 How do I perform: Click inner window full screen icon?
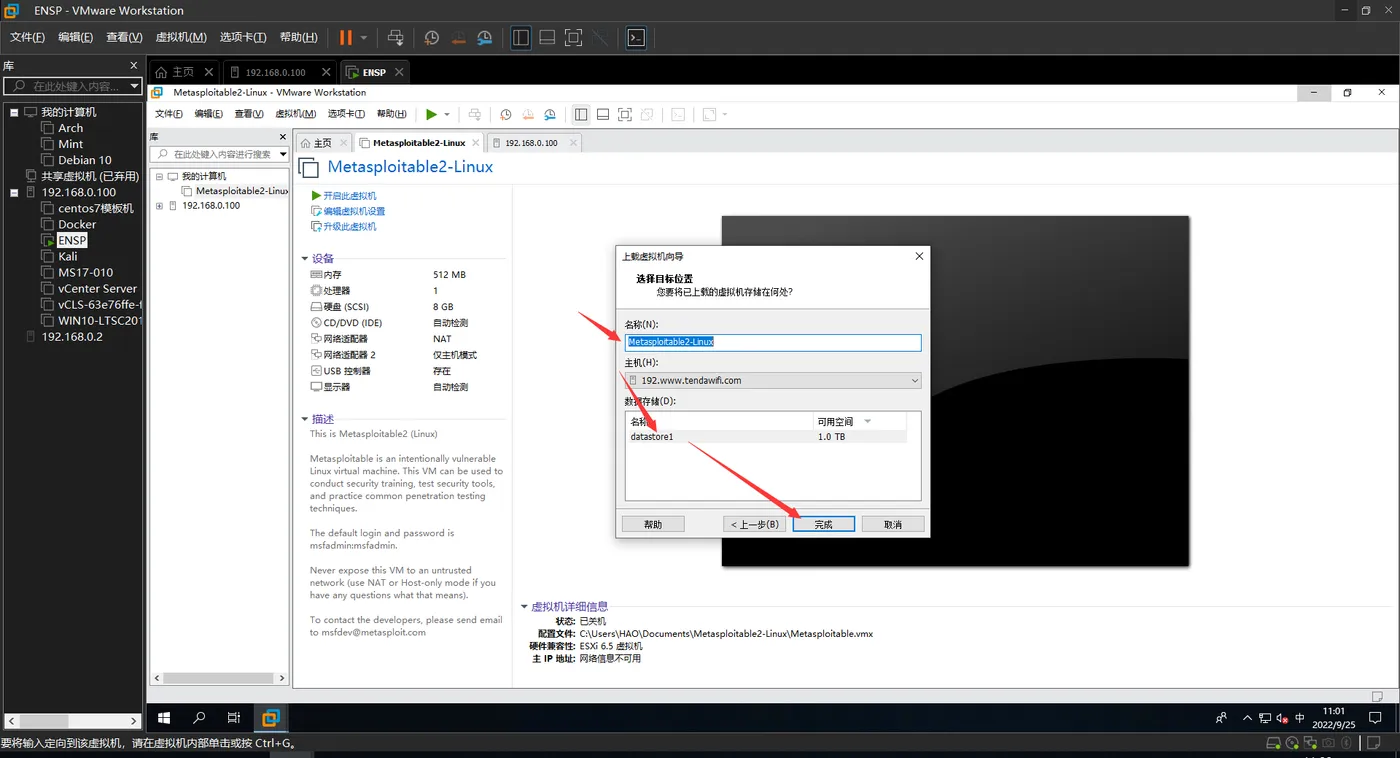pyautogui.click(x=625, y=115)
